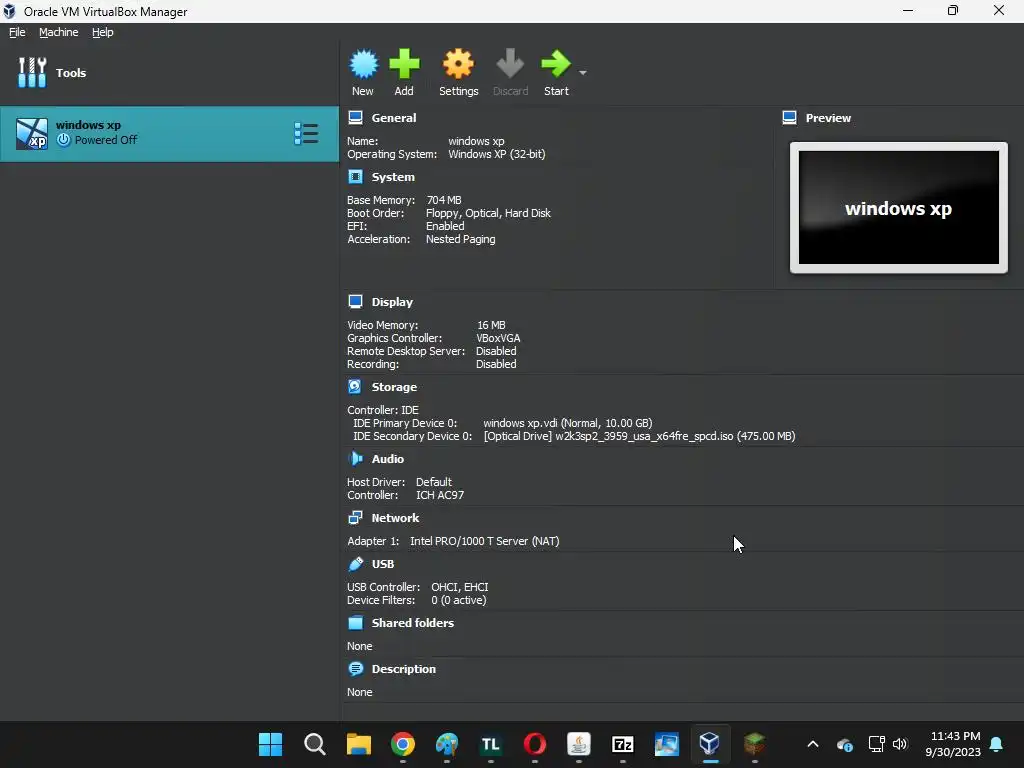Open the Storage settings heading link

(x=394, y=387)
